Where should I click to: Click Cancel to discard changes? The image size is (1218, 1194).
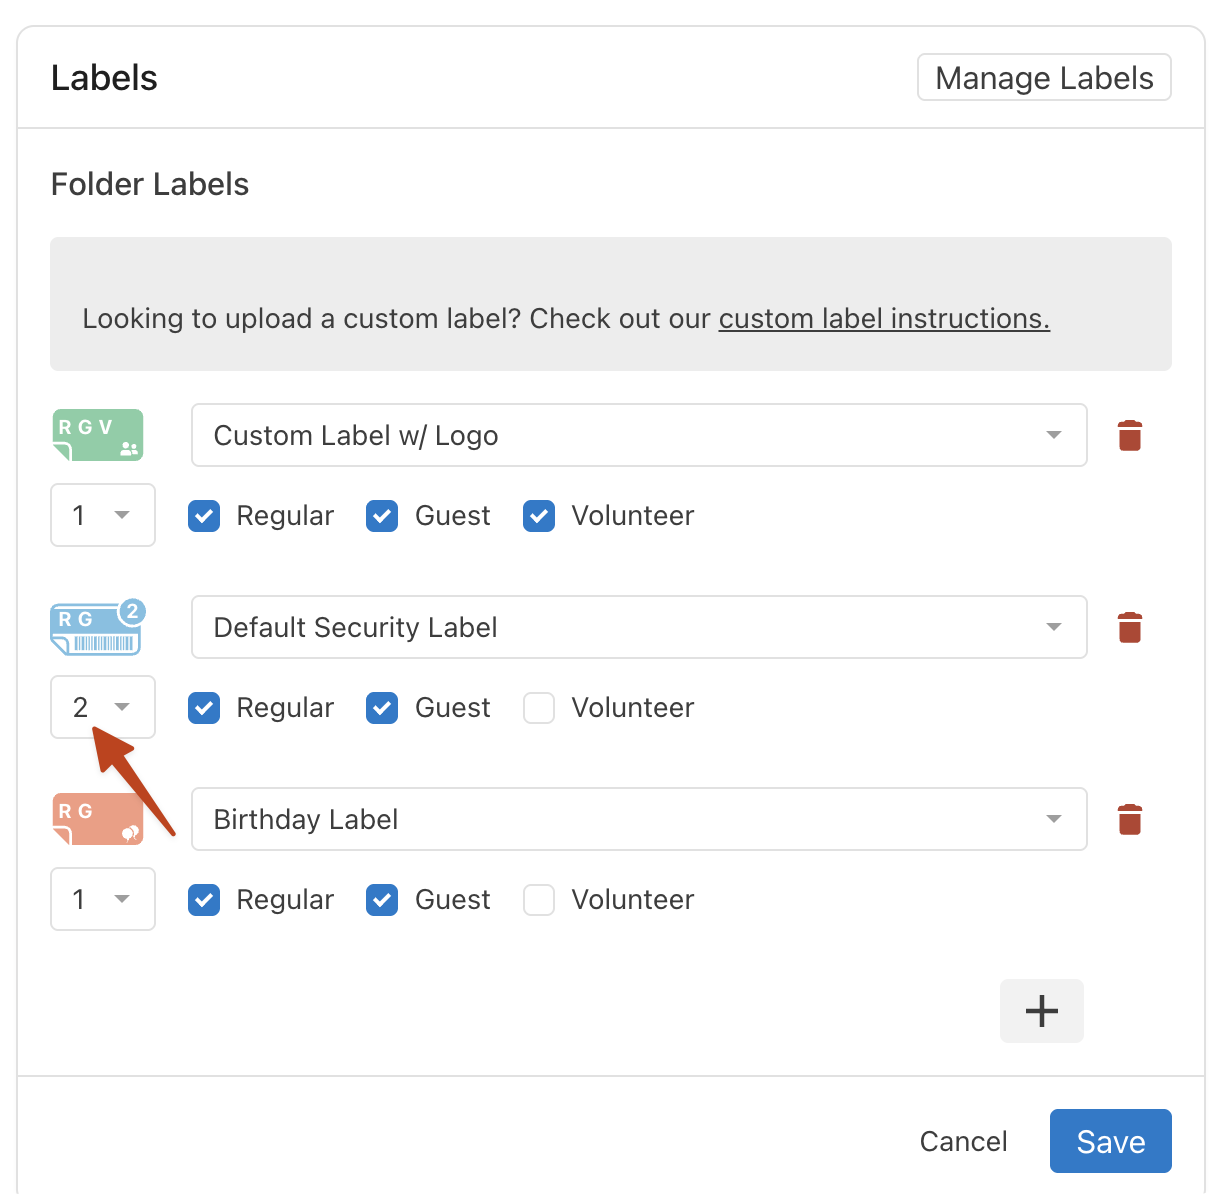click(963, 1141)
